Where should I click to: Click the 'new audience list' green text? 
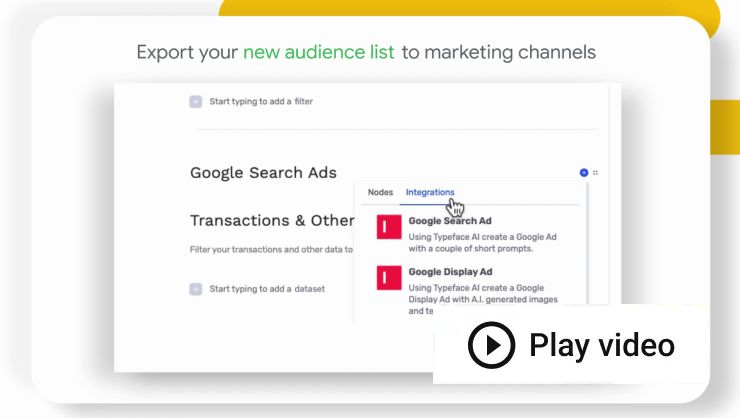tap(319, 52)
